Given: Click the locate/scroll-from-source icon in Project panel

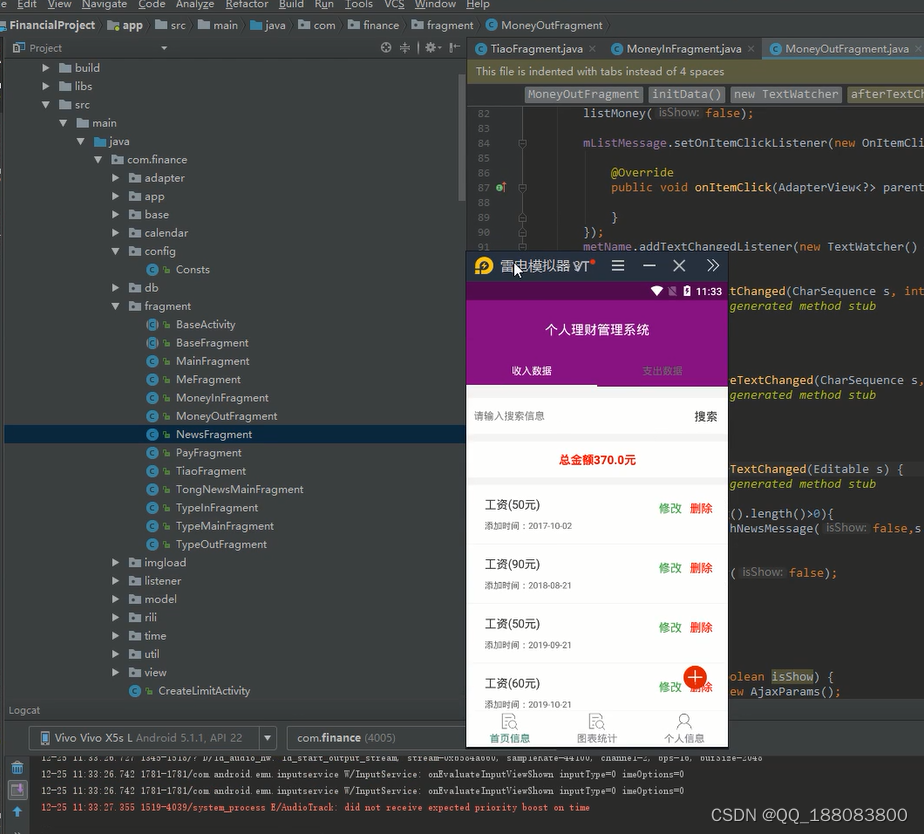Looking at the screenshot, I should point(386,48).
